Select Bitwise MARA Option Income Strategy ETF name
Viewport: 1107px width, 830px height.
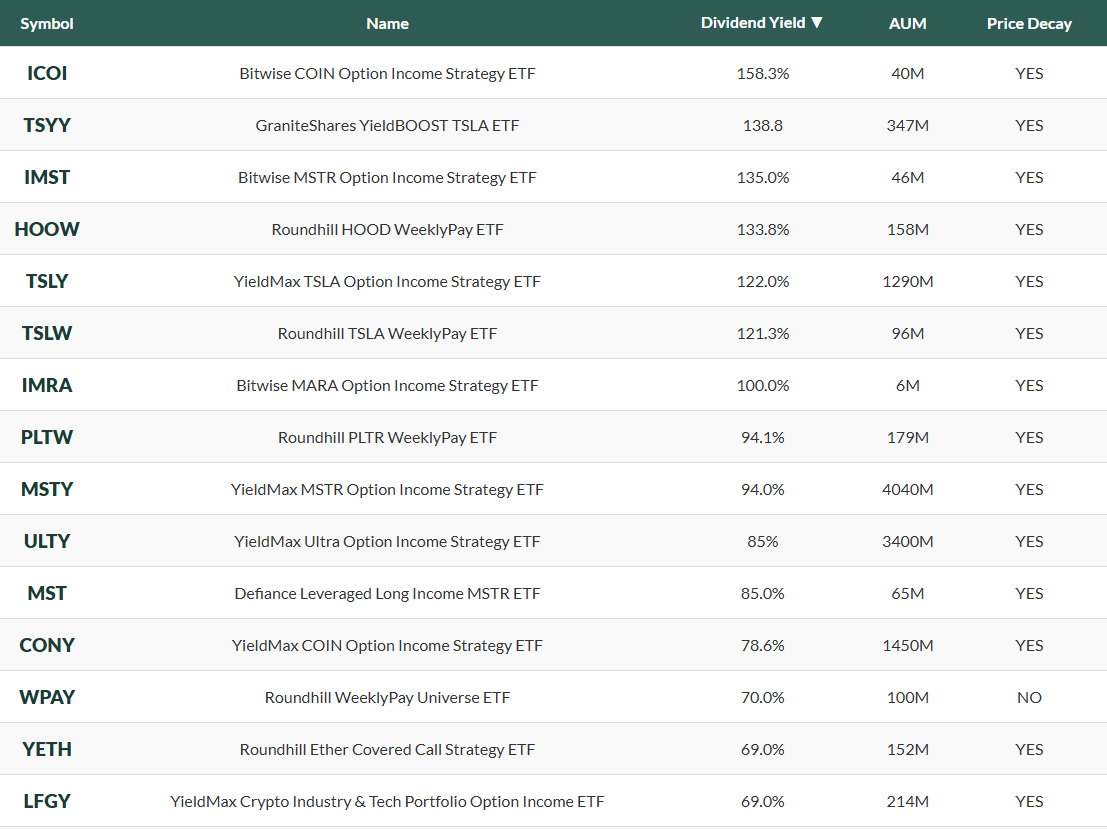(387, 386)
